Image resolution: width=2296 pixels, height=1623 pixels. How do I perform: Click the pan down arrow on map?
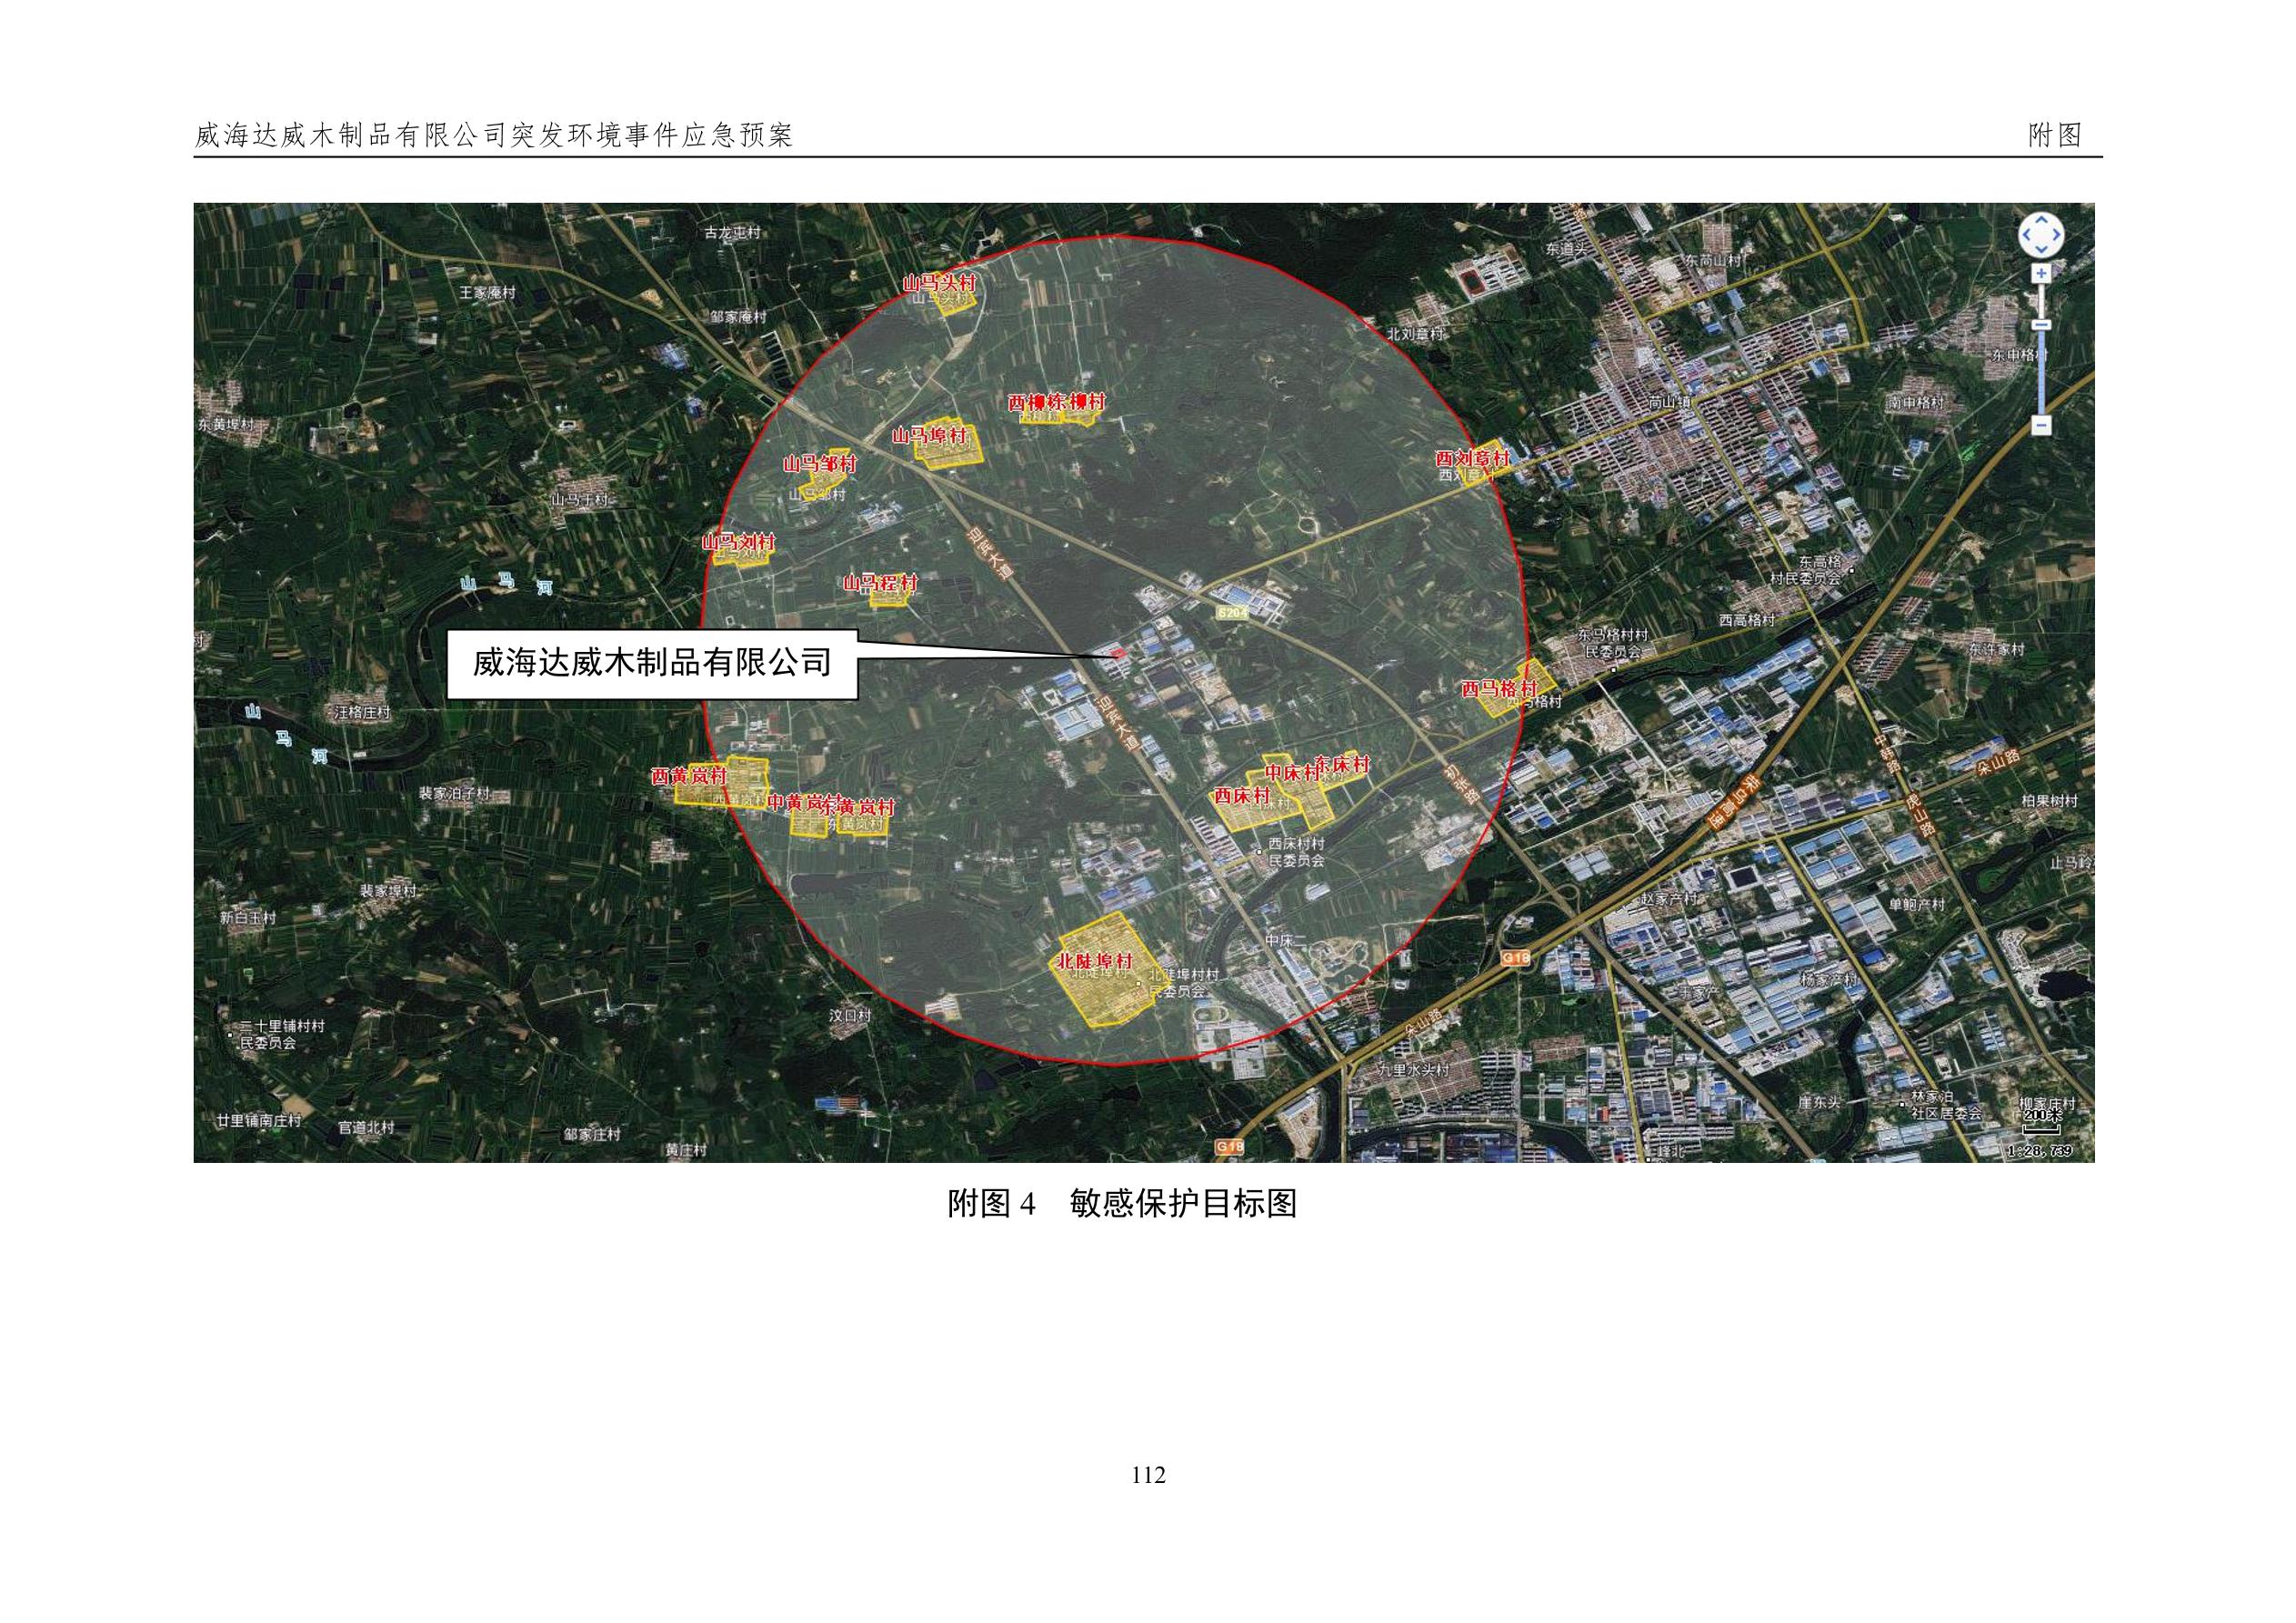pos(2041,250)
